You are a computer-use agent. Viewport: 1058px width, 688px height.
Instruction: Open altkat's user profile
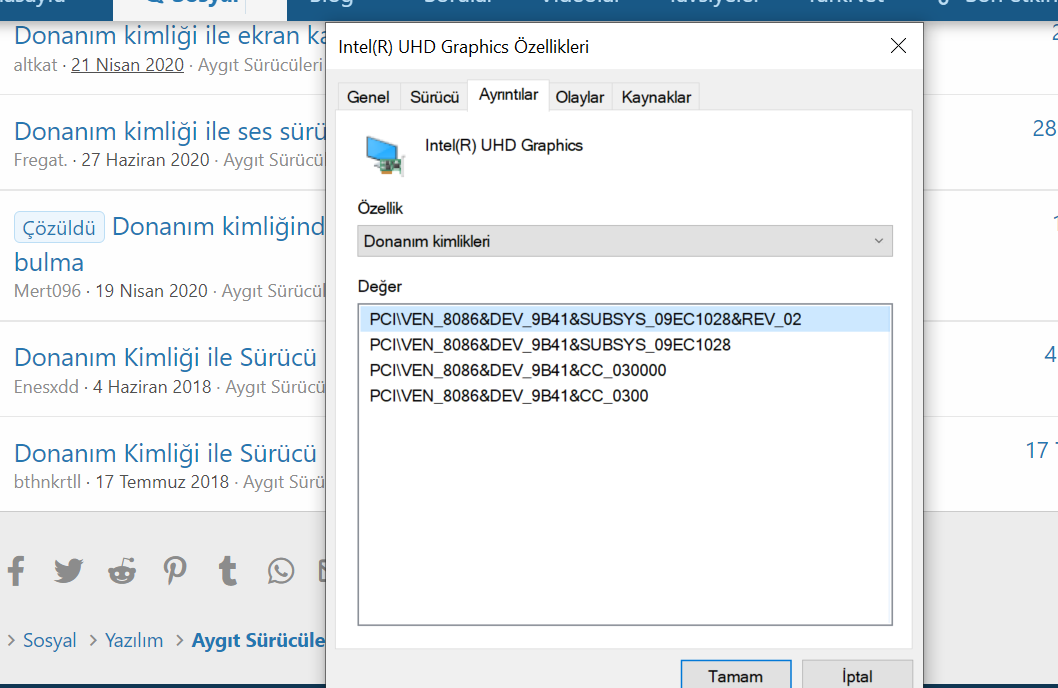tap(36, 65)
